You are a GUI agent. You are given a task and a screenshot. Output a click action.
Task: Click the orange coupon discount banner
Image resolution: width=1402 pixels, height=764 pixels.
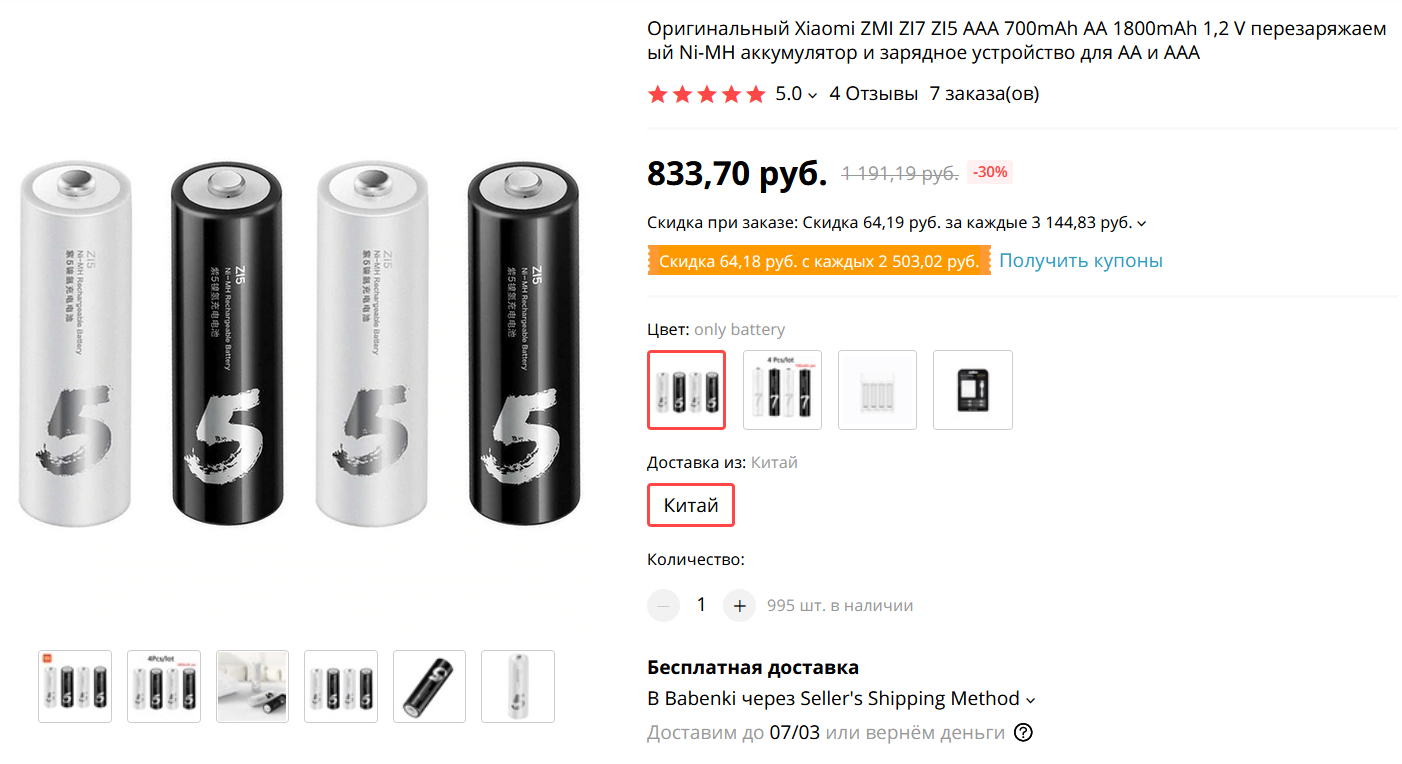click(818, 262)
